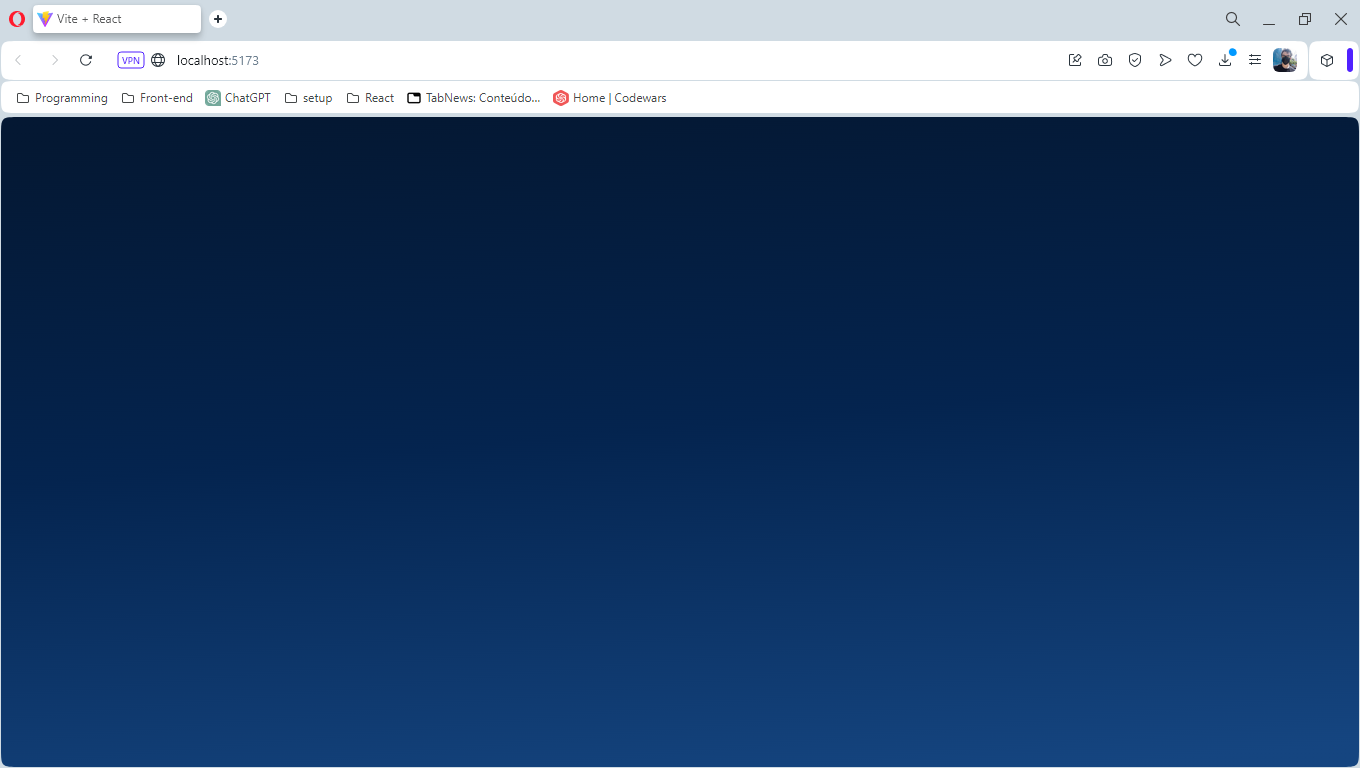Go back to previous page
1360x768 pixels.
coord(18,60)
